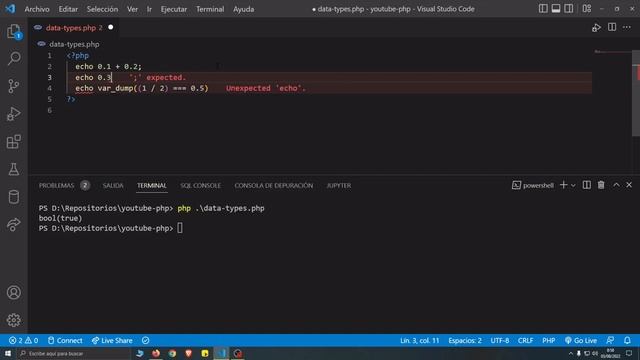
Task: Open the Ejecutar menu
Action: (x=174, y=9)
